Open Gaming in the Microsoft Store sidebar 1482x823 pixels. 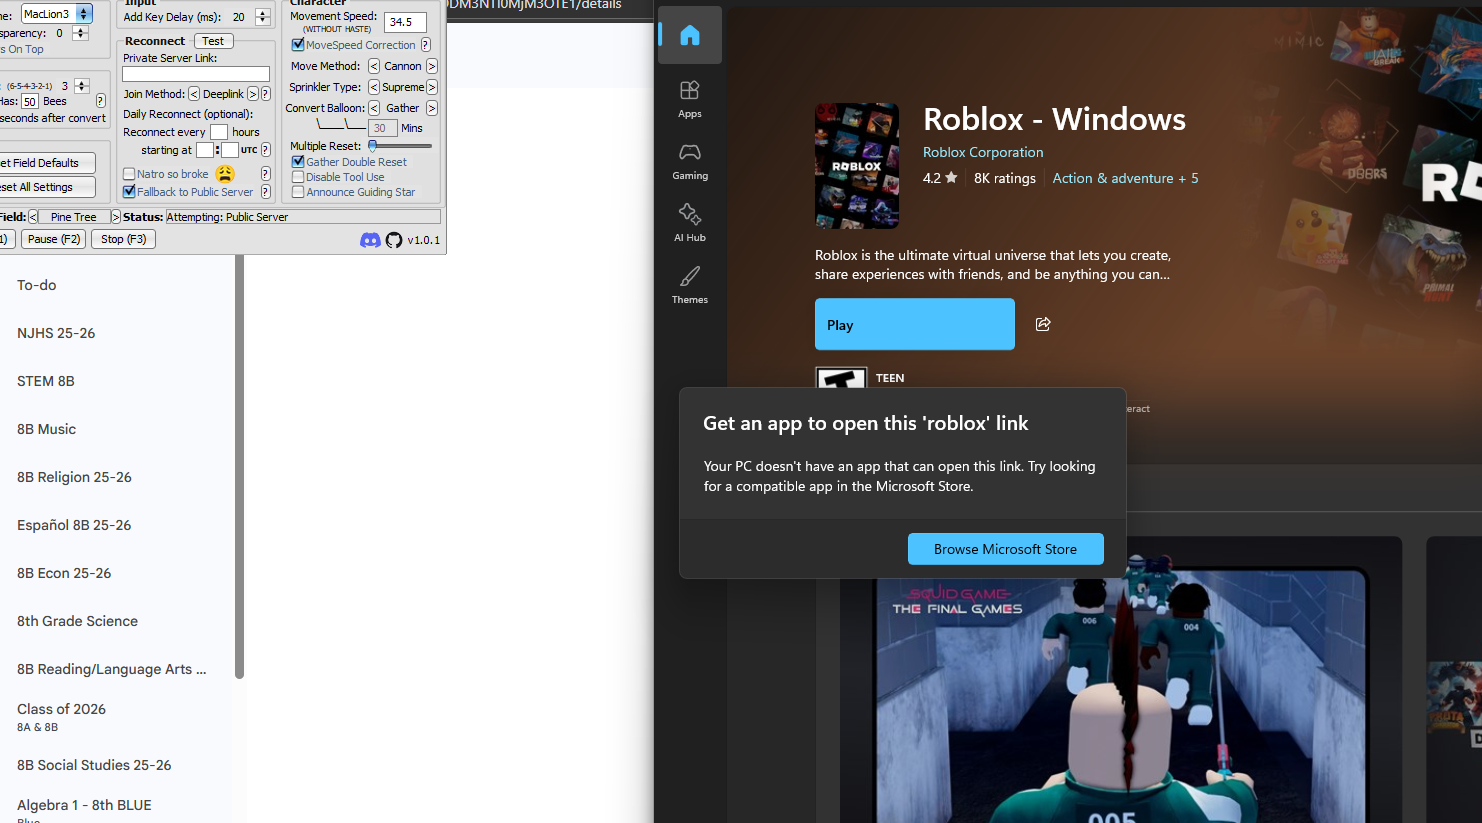(690, 161)
